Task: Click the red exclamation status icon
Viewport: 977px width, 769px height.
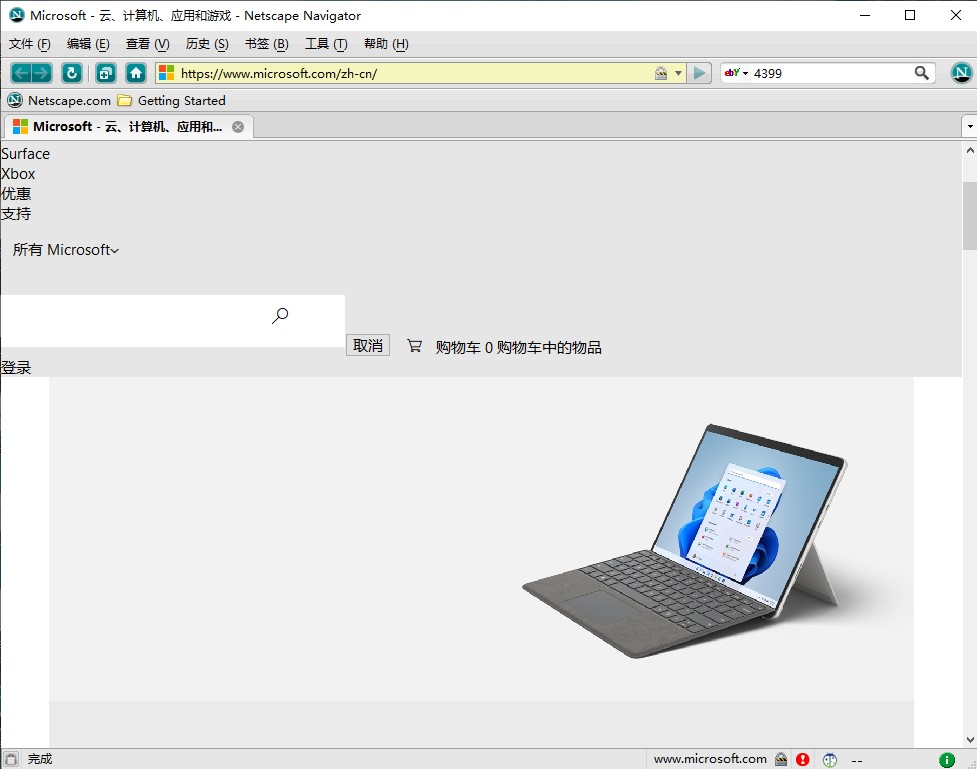Action: (x=803, y=759)
